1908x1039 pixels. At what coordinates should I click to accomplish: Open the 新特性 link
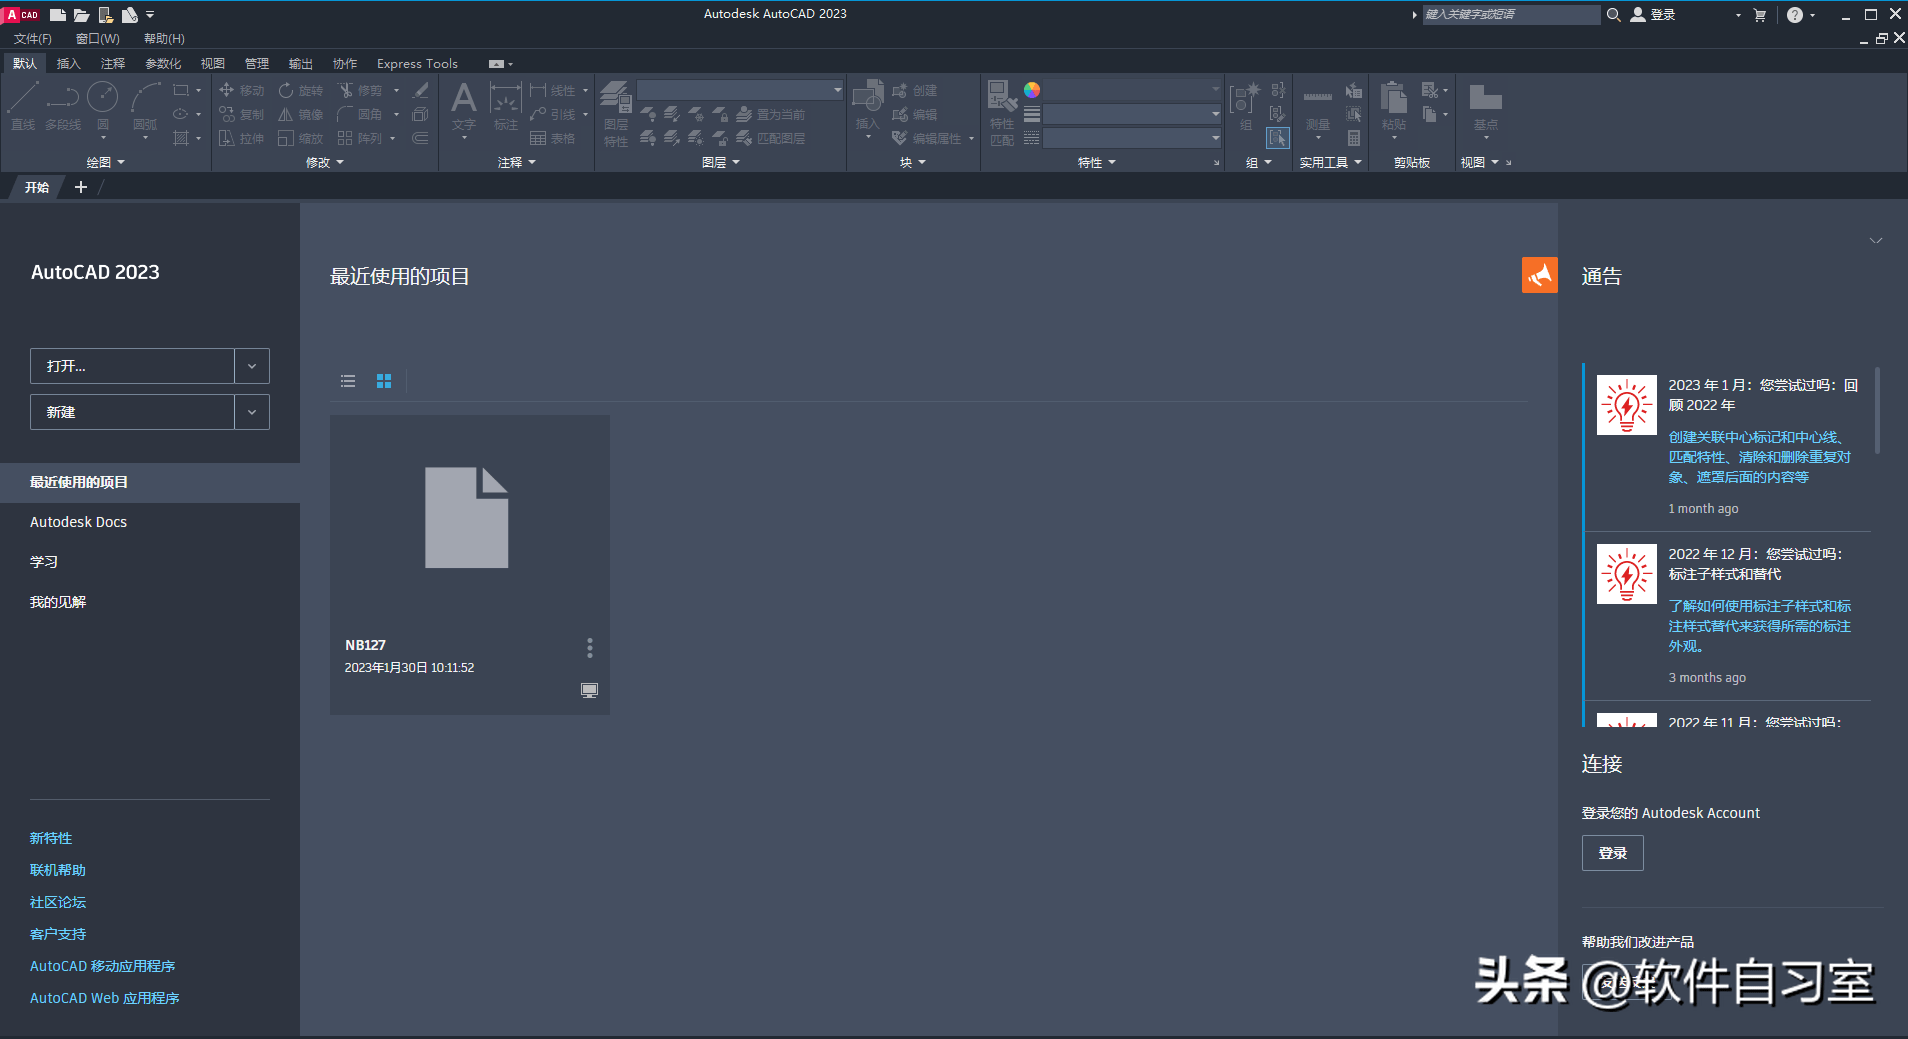click(51, 838)
